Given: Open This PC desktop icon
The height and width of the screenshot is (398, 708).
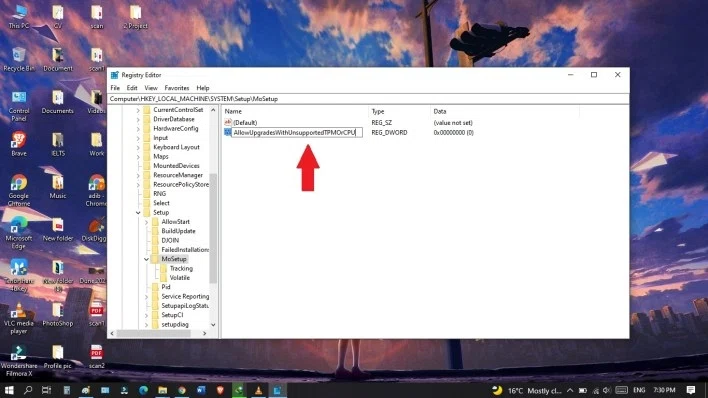Looking at the screenshot, I should click(19, 17).
